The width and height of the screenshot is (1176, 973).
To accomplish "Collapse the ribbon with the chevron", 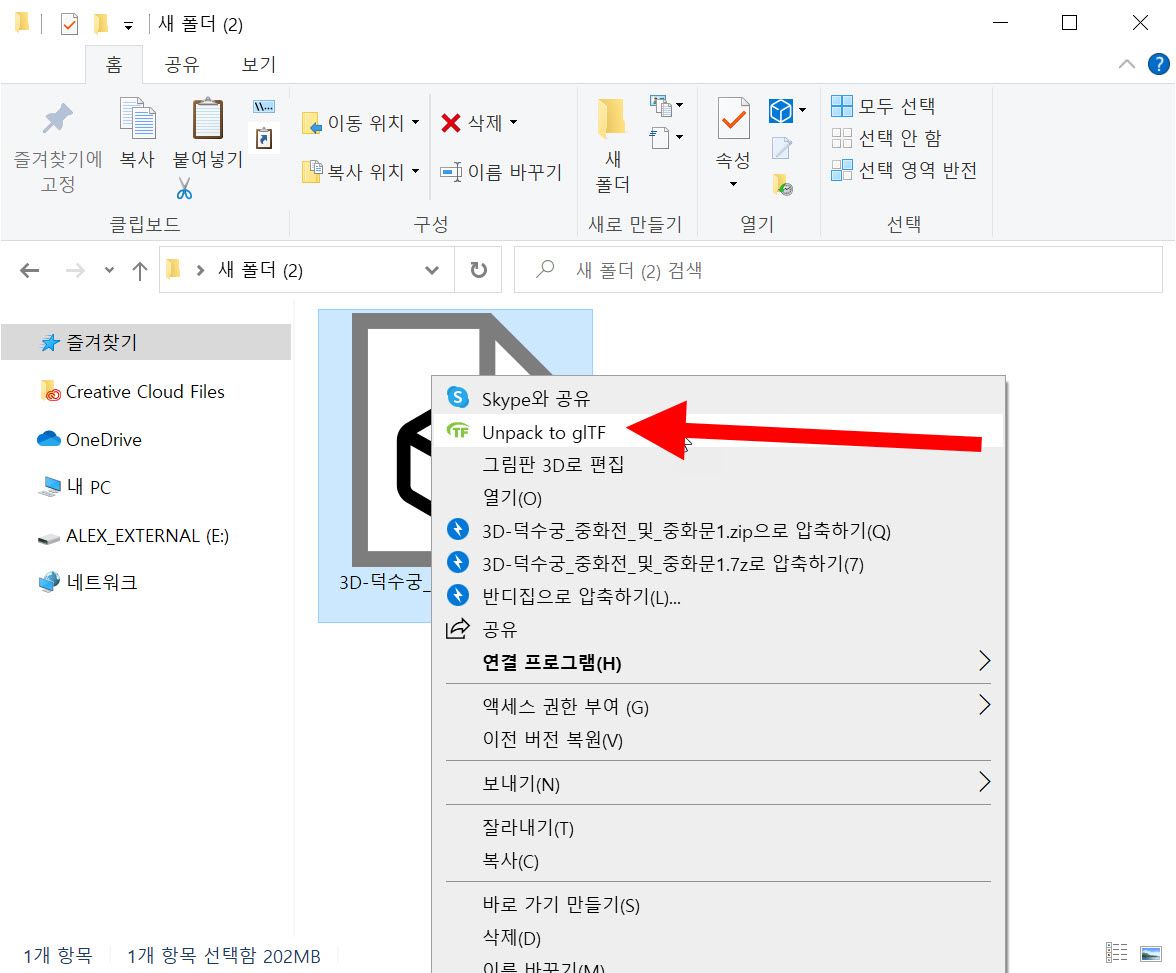I will pyautogui.click(x=1126, y=65).
